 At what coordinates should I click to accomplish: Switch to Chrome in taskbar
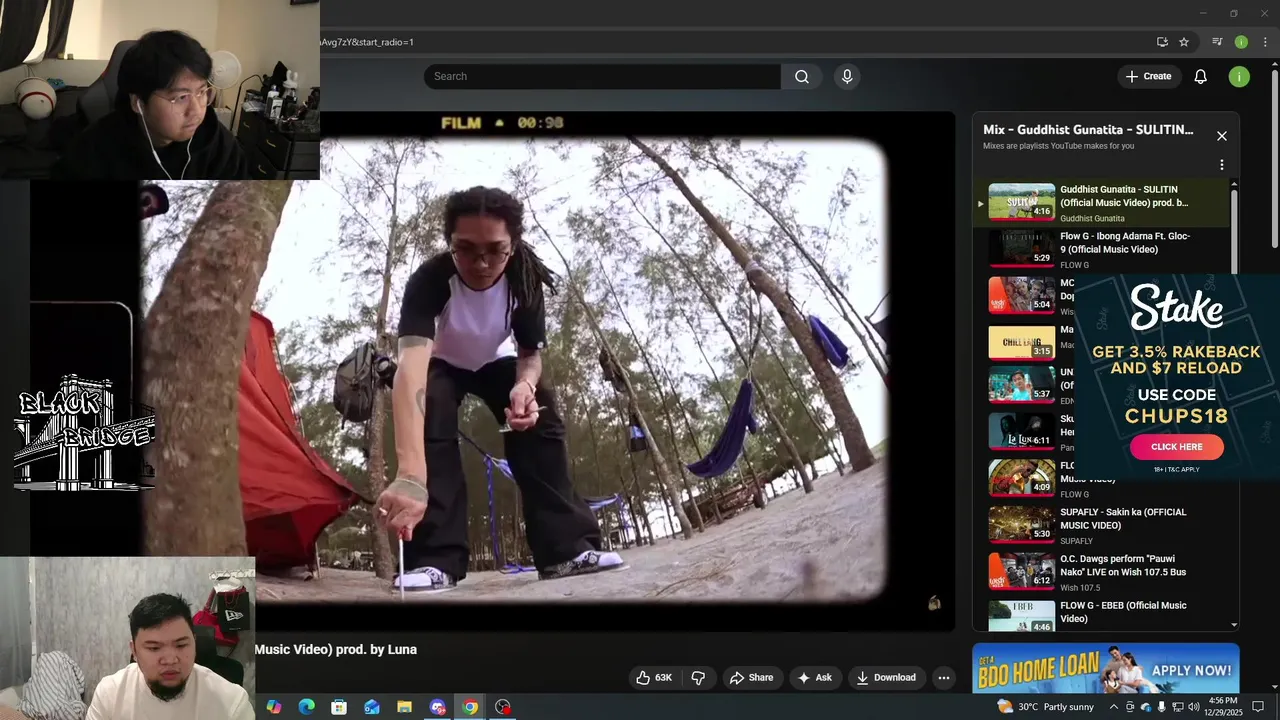click(x=470, y=707)
